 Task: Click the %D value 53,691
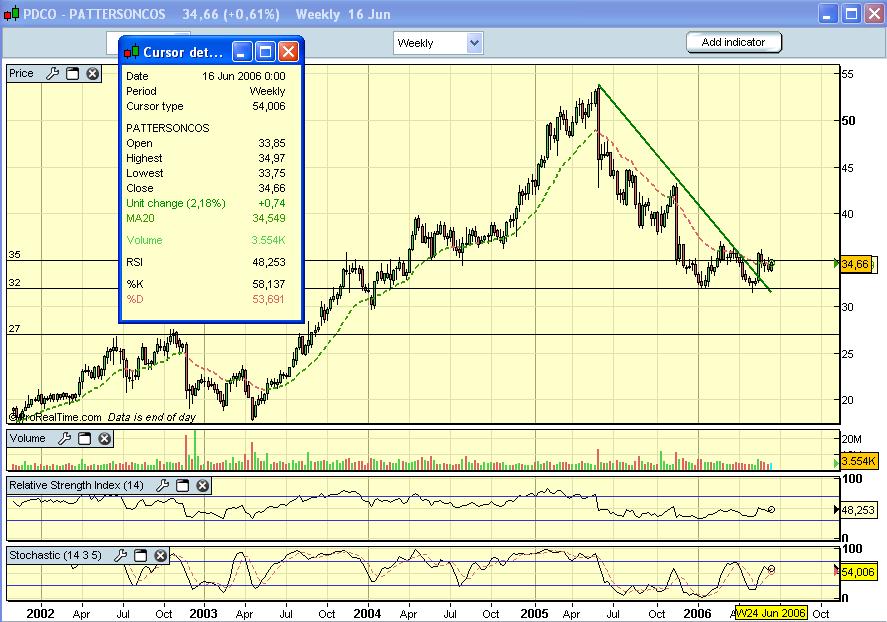pyautogui.click(x=269, y=299)
